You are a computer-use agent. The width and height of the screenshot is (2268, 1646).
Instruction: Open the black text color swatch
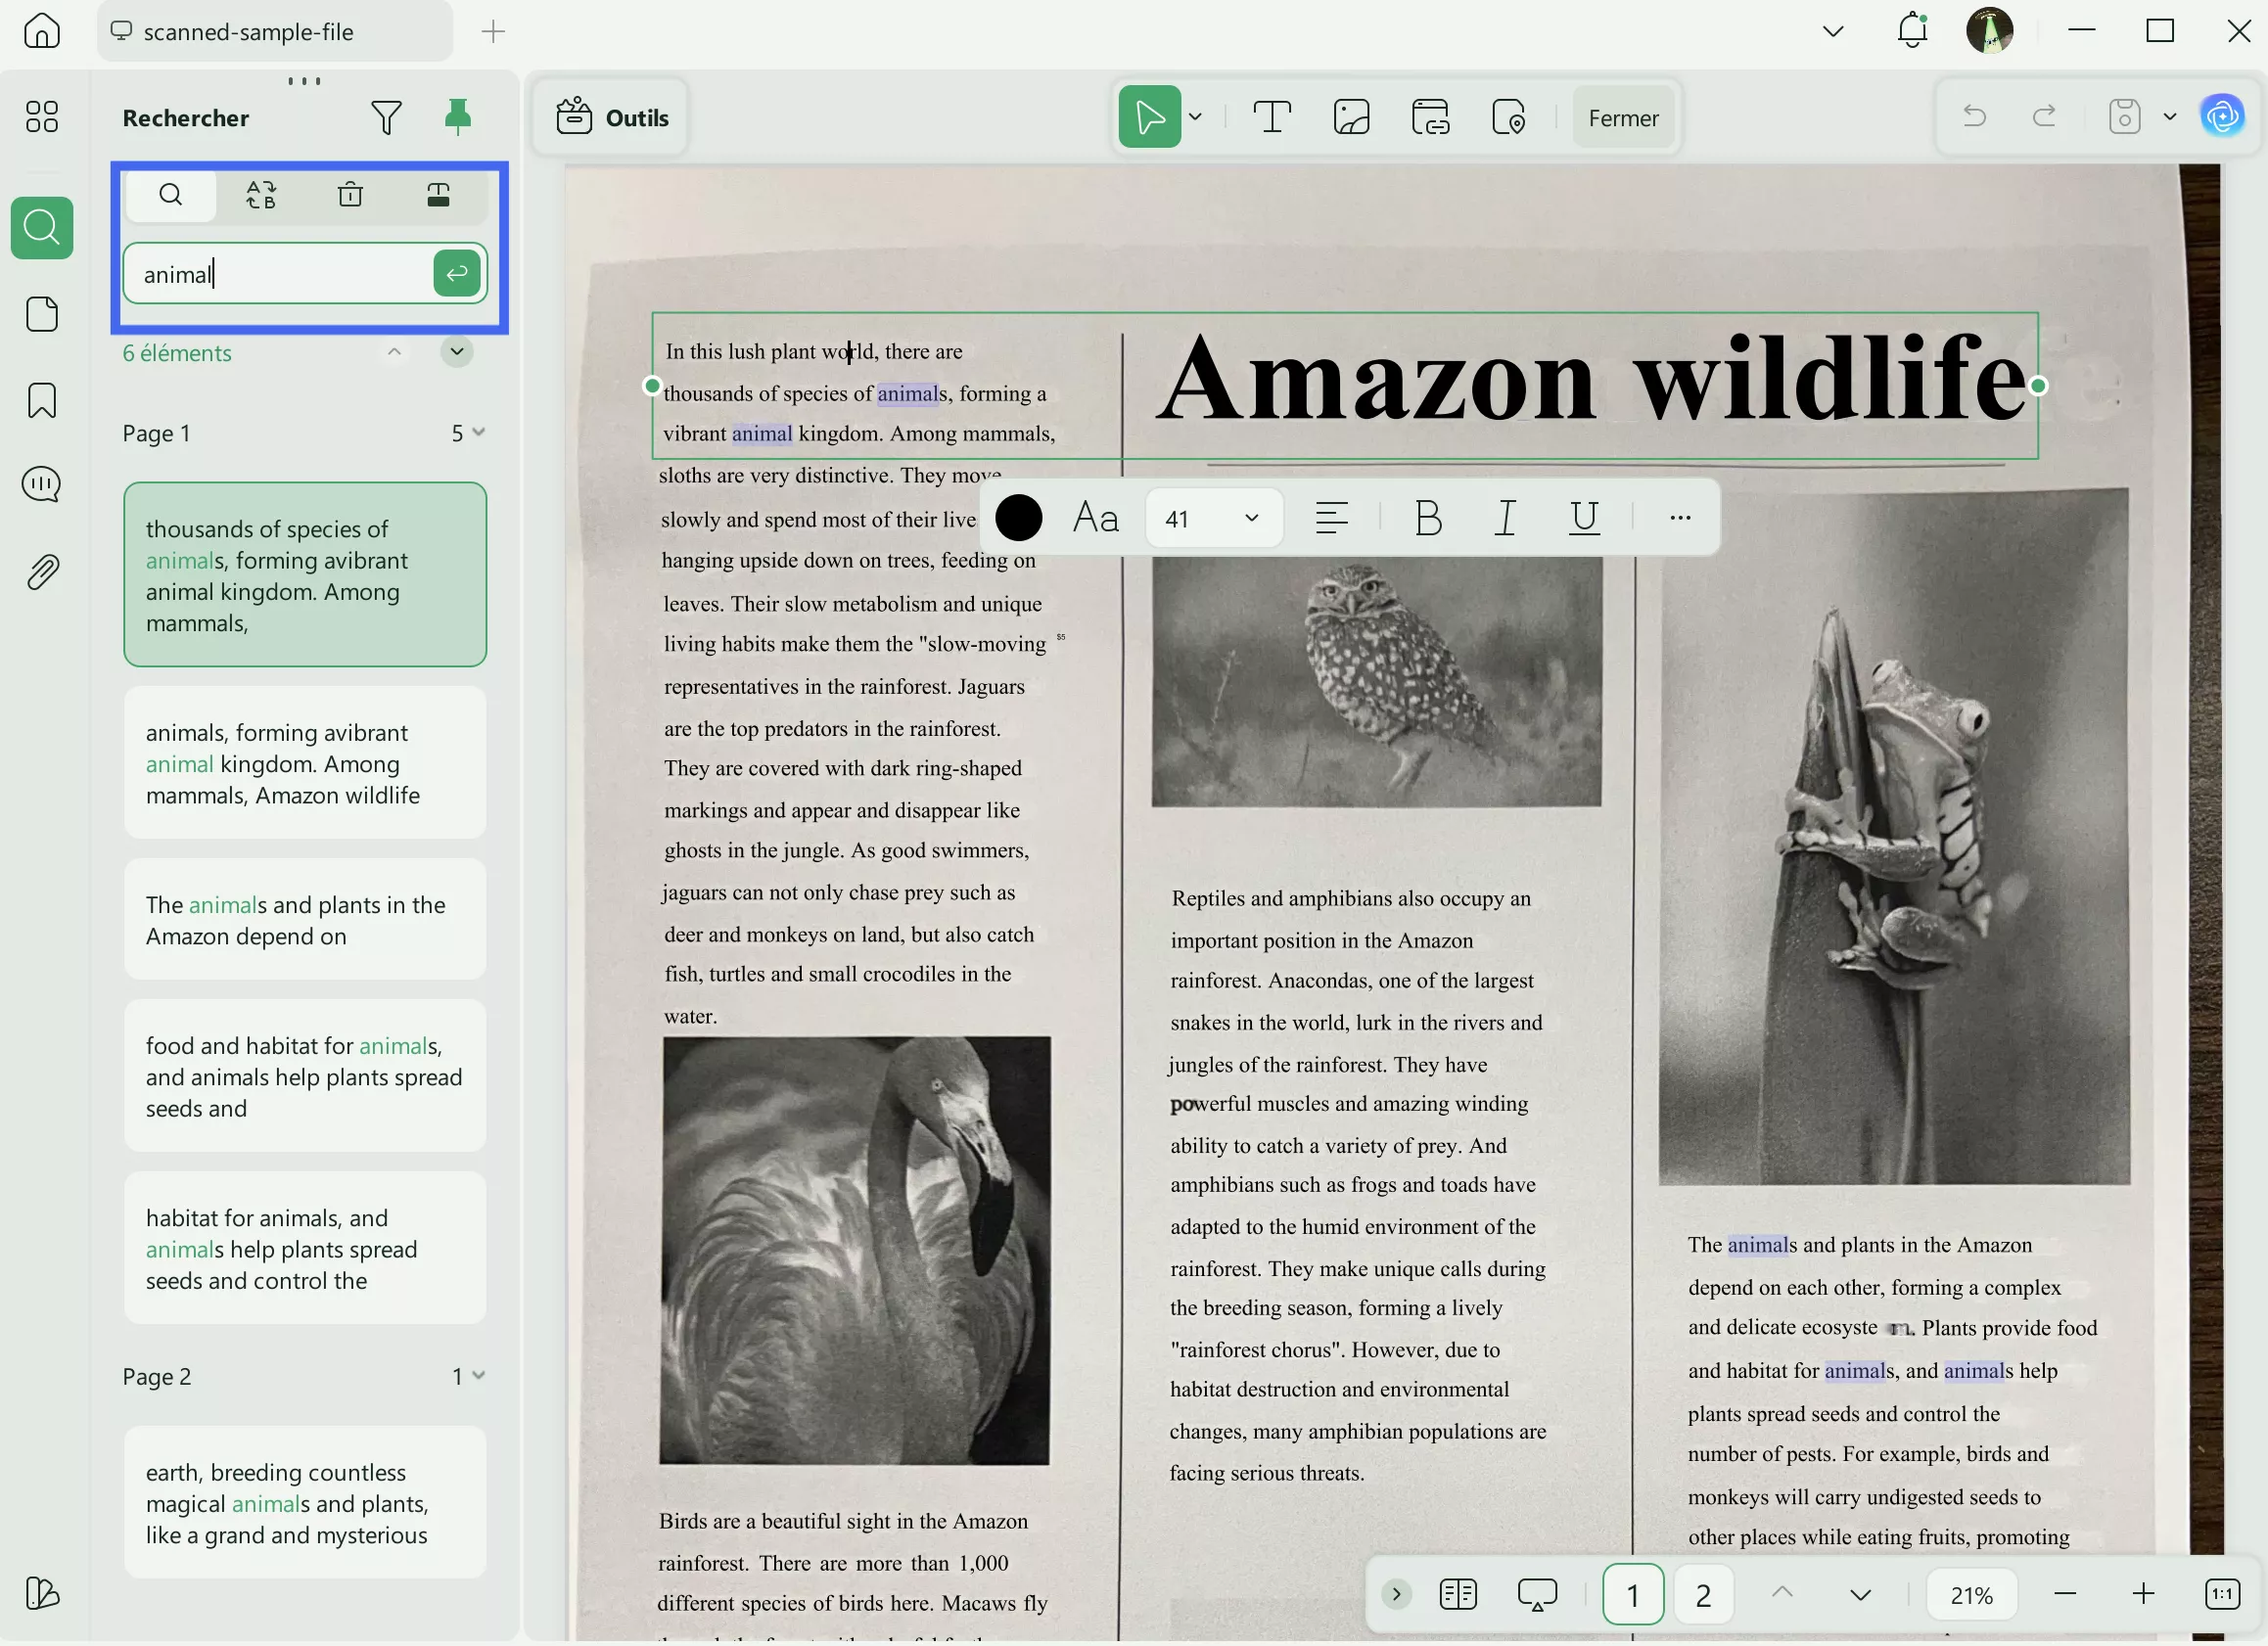pyautogui.click(x=1019, y=518)
